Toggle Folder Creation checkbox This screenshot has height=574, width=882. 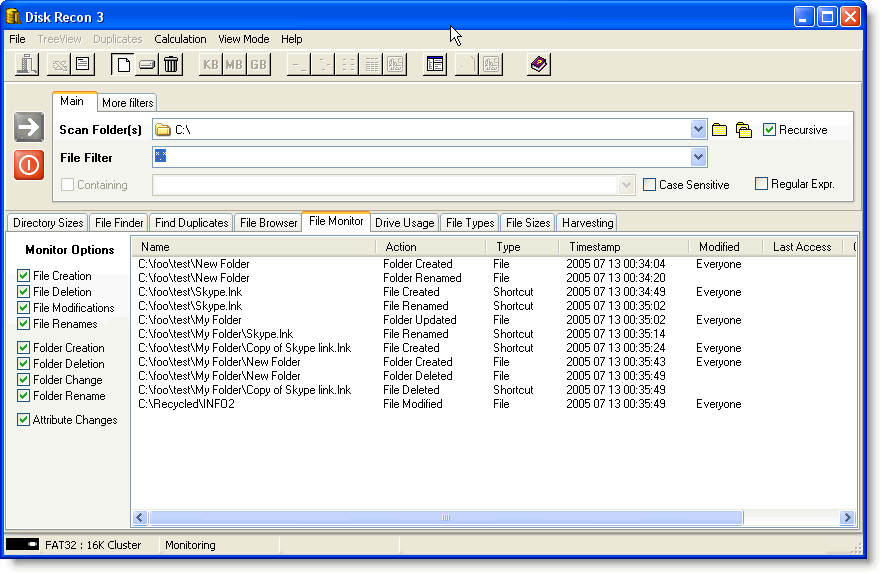[x=23, y=347]
